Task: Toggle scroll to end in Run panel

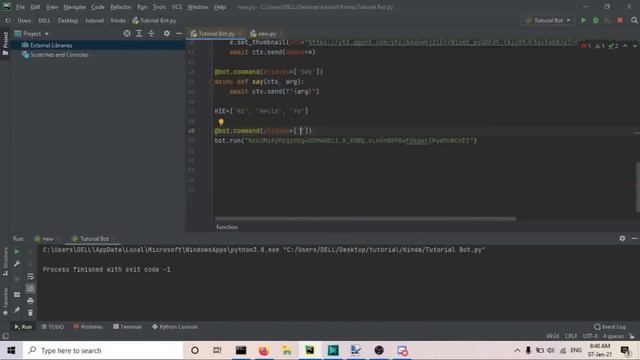Action: point(30,289)
